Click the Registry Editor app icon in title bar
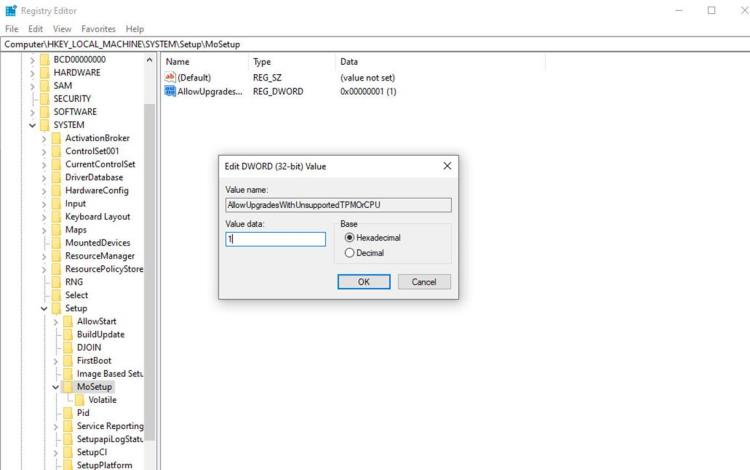Screen dimensions: 750x470 tap(10, 10)
